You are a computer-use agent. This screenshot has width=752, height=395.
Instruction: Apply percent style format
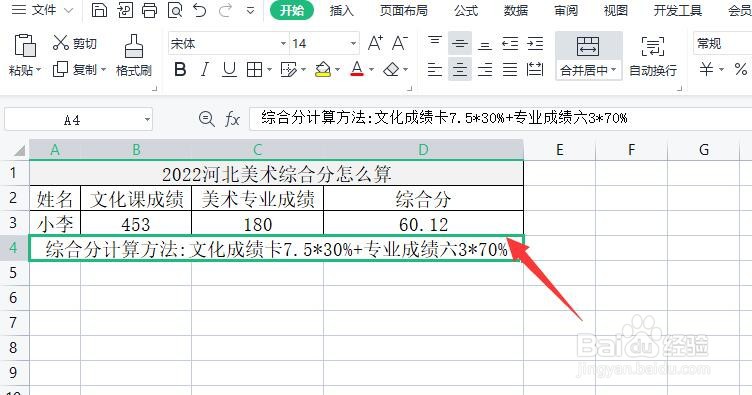point(740,70)
